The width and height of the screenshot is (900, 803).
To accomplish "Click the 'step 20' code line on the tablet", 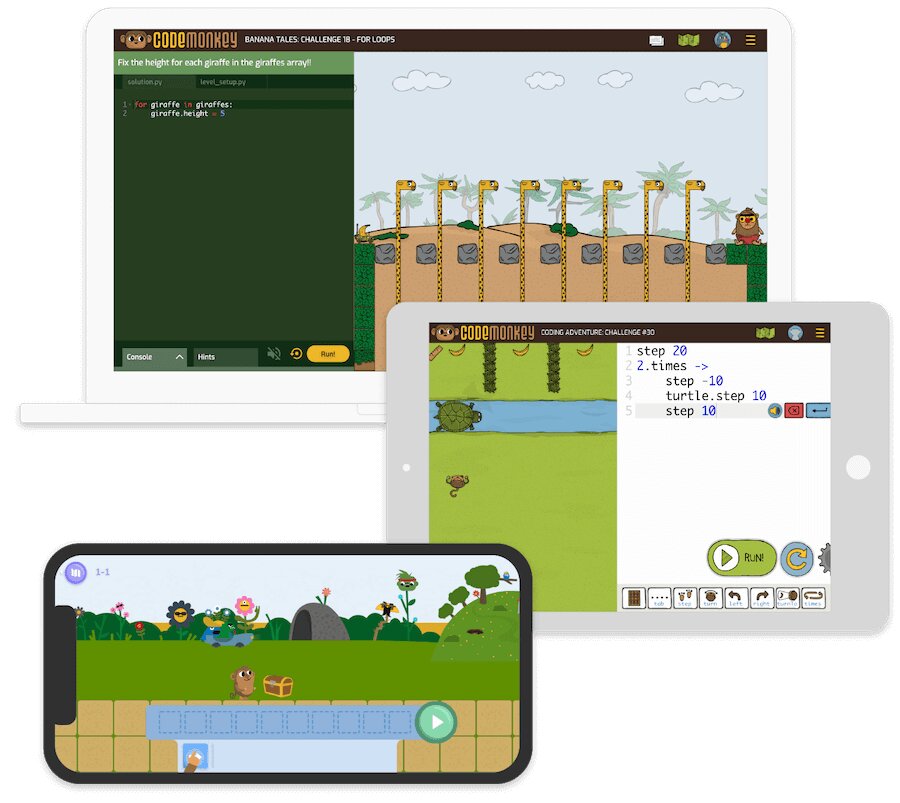I will [x=661, y=351].
